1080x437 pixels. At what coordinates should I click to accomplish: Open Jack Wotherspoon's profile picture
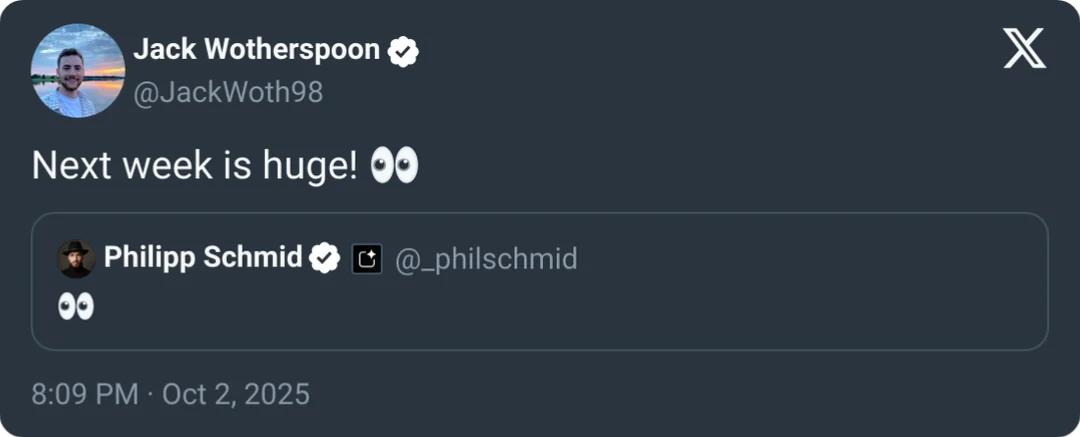(x=78, y=71)
